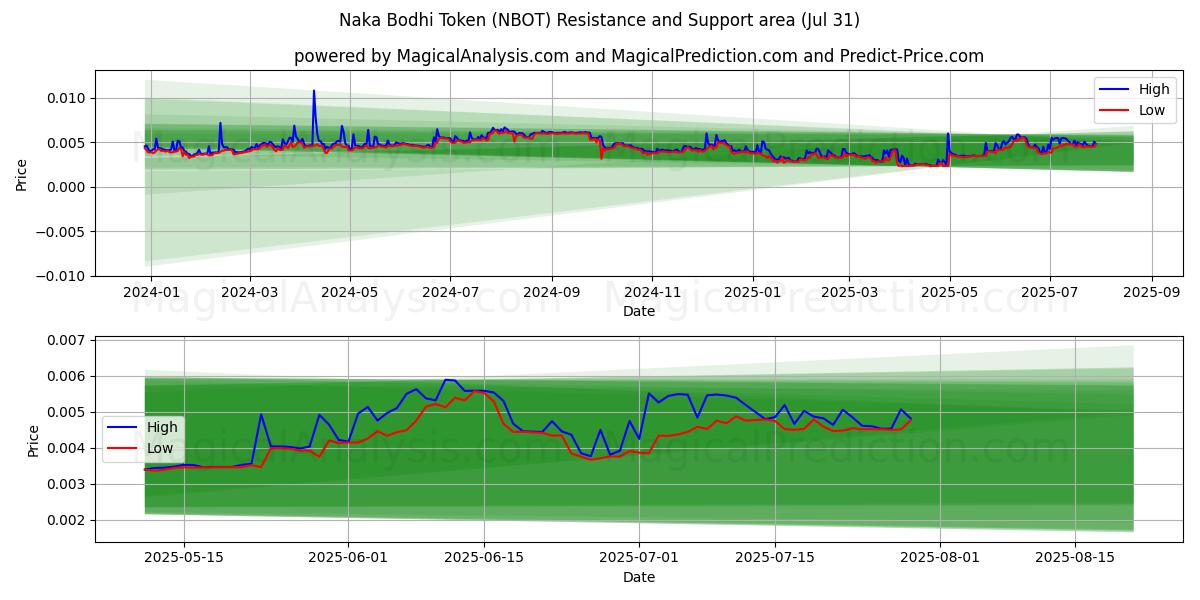1200x600 pixels.
Task: Click the 2024-03 x-axis label
Action: pyautogui.click(x=249, y=293)
